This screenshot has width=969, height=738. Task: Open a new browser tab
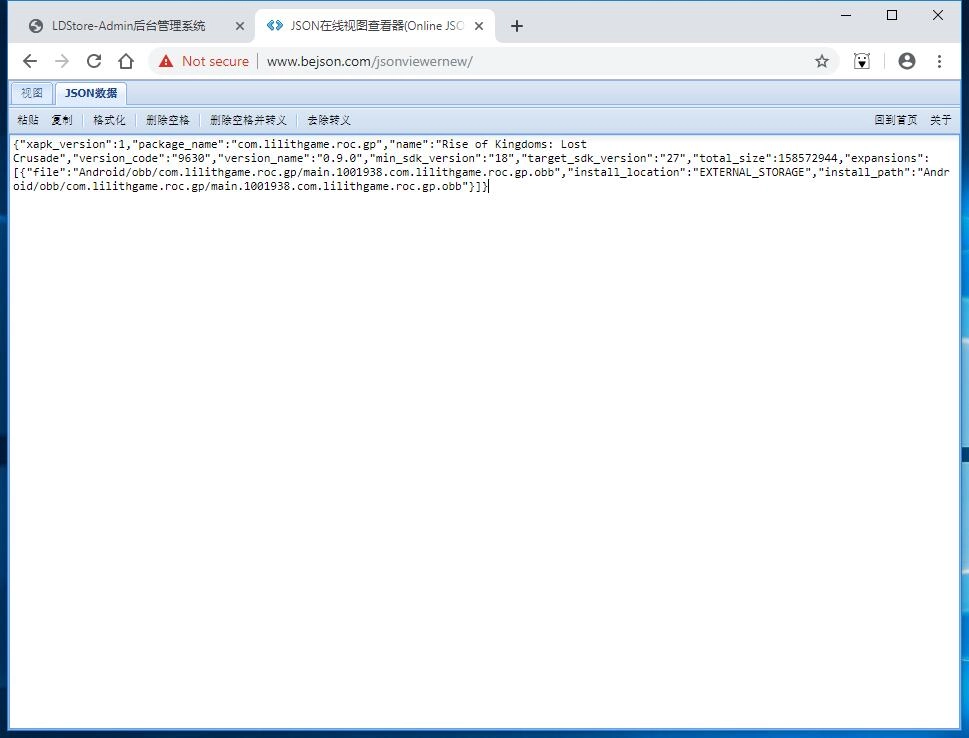(x=516, y=26)
